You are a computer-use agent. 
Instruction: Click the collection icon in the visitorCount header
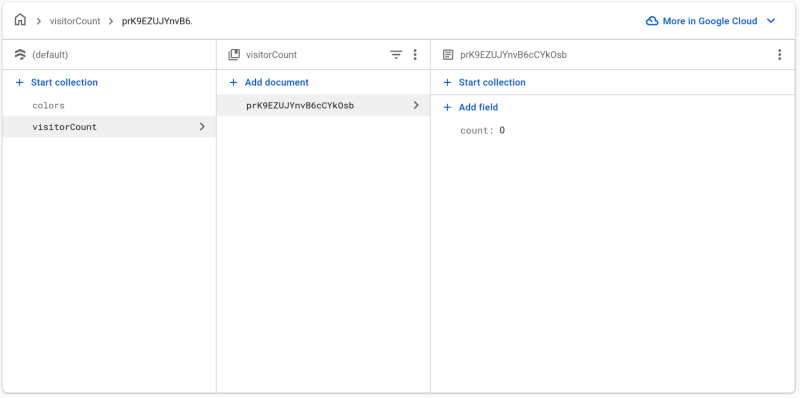point(234,55)
